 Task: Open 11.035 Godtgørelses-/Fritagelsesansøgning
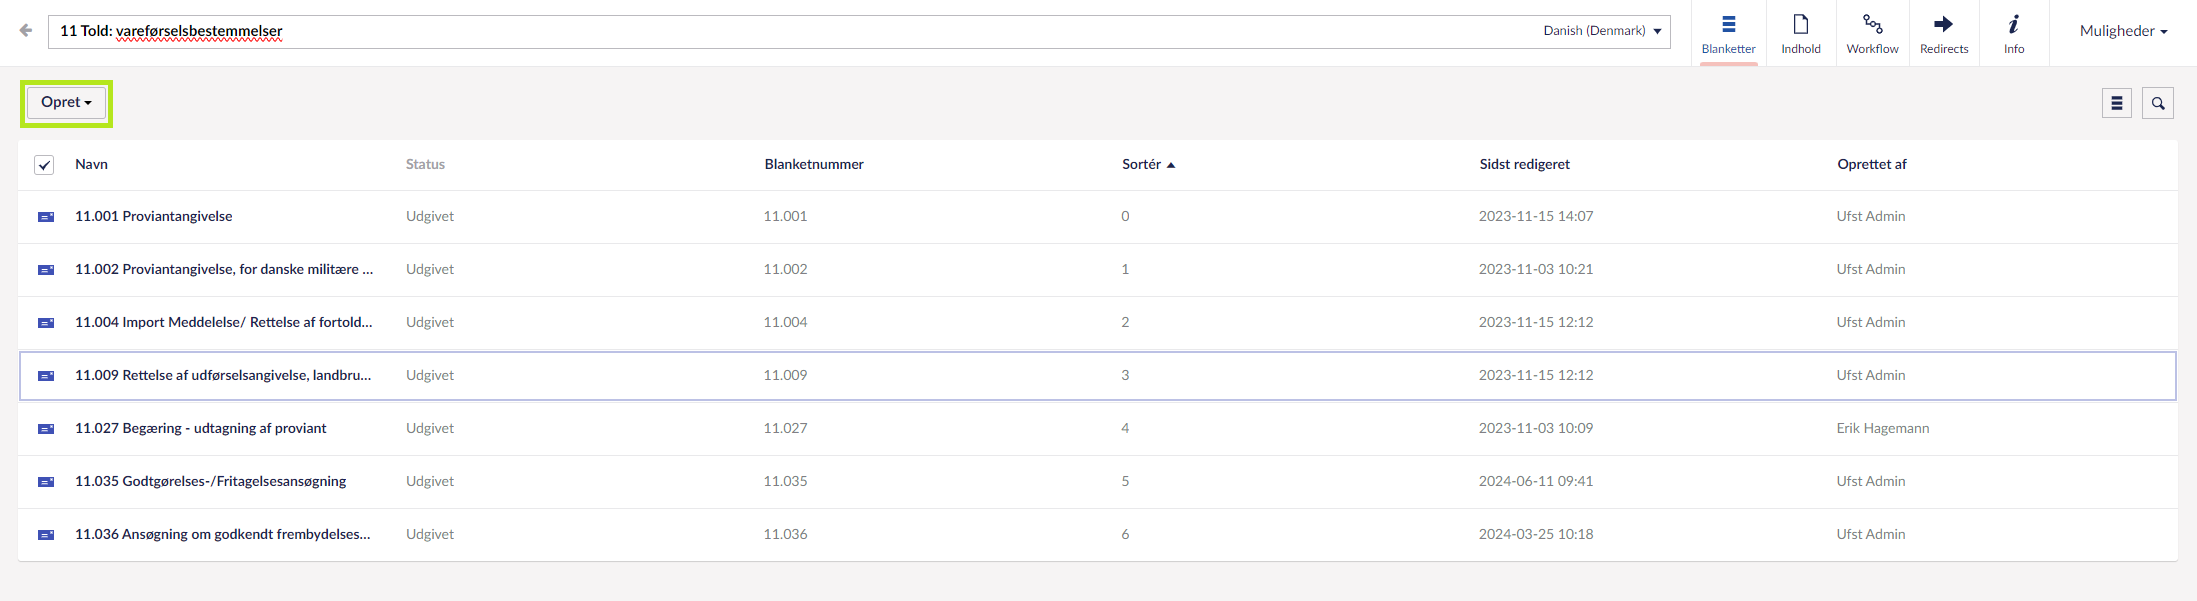(x=210, y=481)
